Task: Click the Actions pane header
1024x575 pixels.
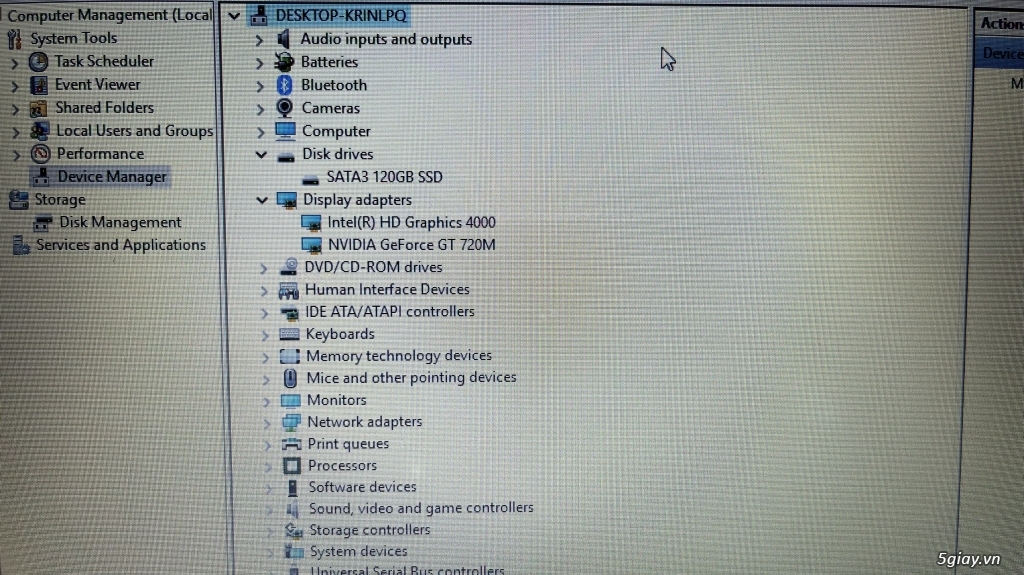Action: point(1001,24)
